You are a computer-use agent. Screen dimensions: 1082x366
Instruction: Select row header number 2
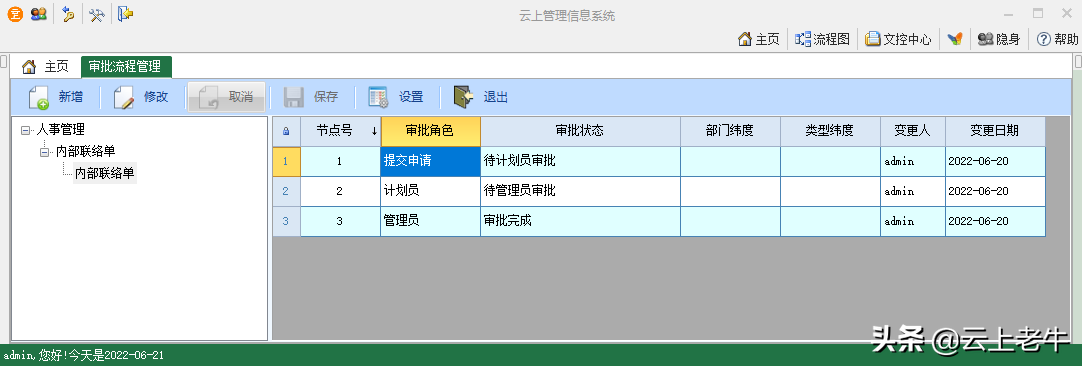[x=286, y=191]
